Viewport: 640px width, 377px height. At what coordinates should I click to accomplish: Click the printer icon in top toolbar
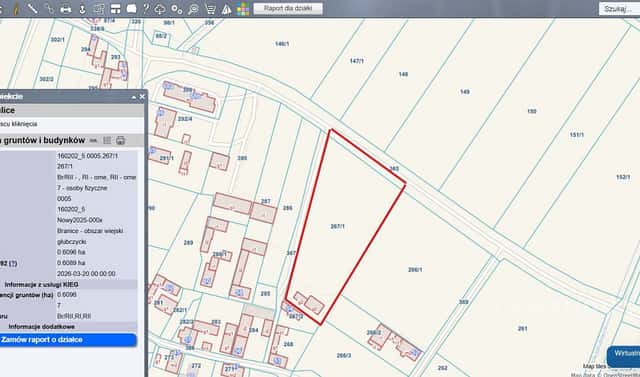(65, 9)
